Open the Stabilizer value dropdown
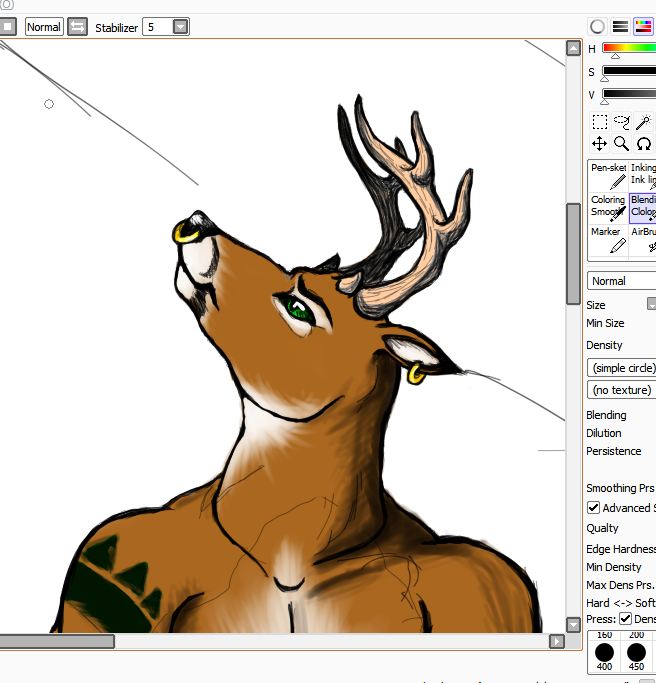 coord(180,27)
